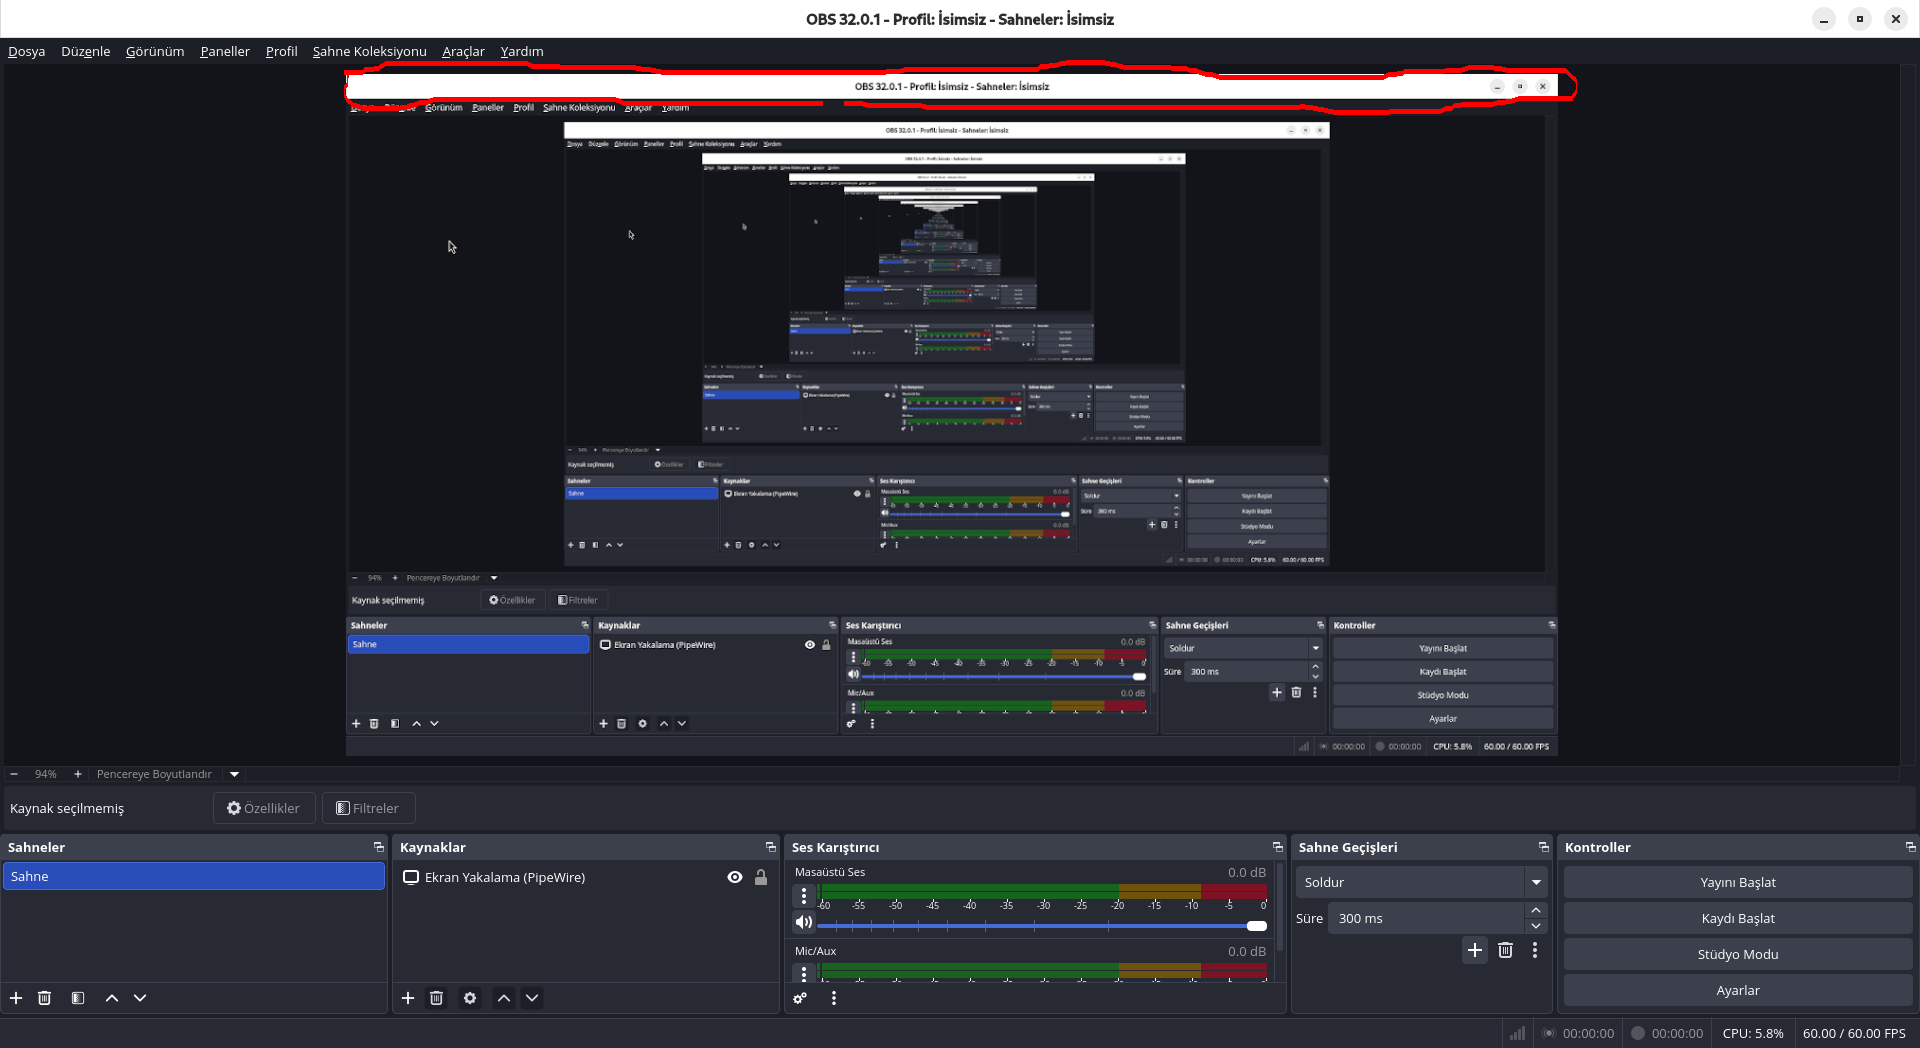Open Masaüstü Ses options three-dot menu
1920x1048 pixels.
click(803, 896)
